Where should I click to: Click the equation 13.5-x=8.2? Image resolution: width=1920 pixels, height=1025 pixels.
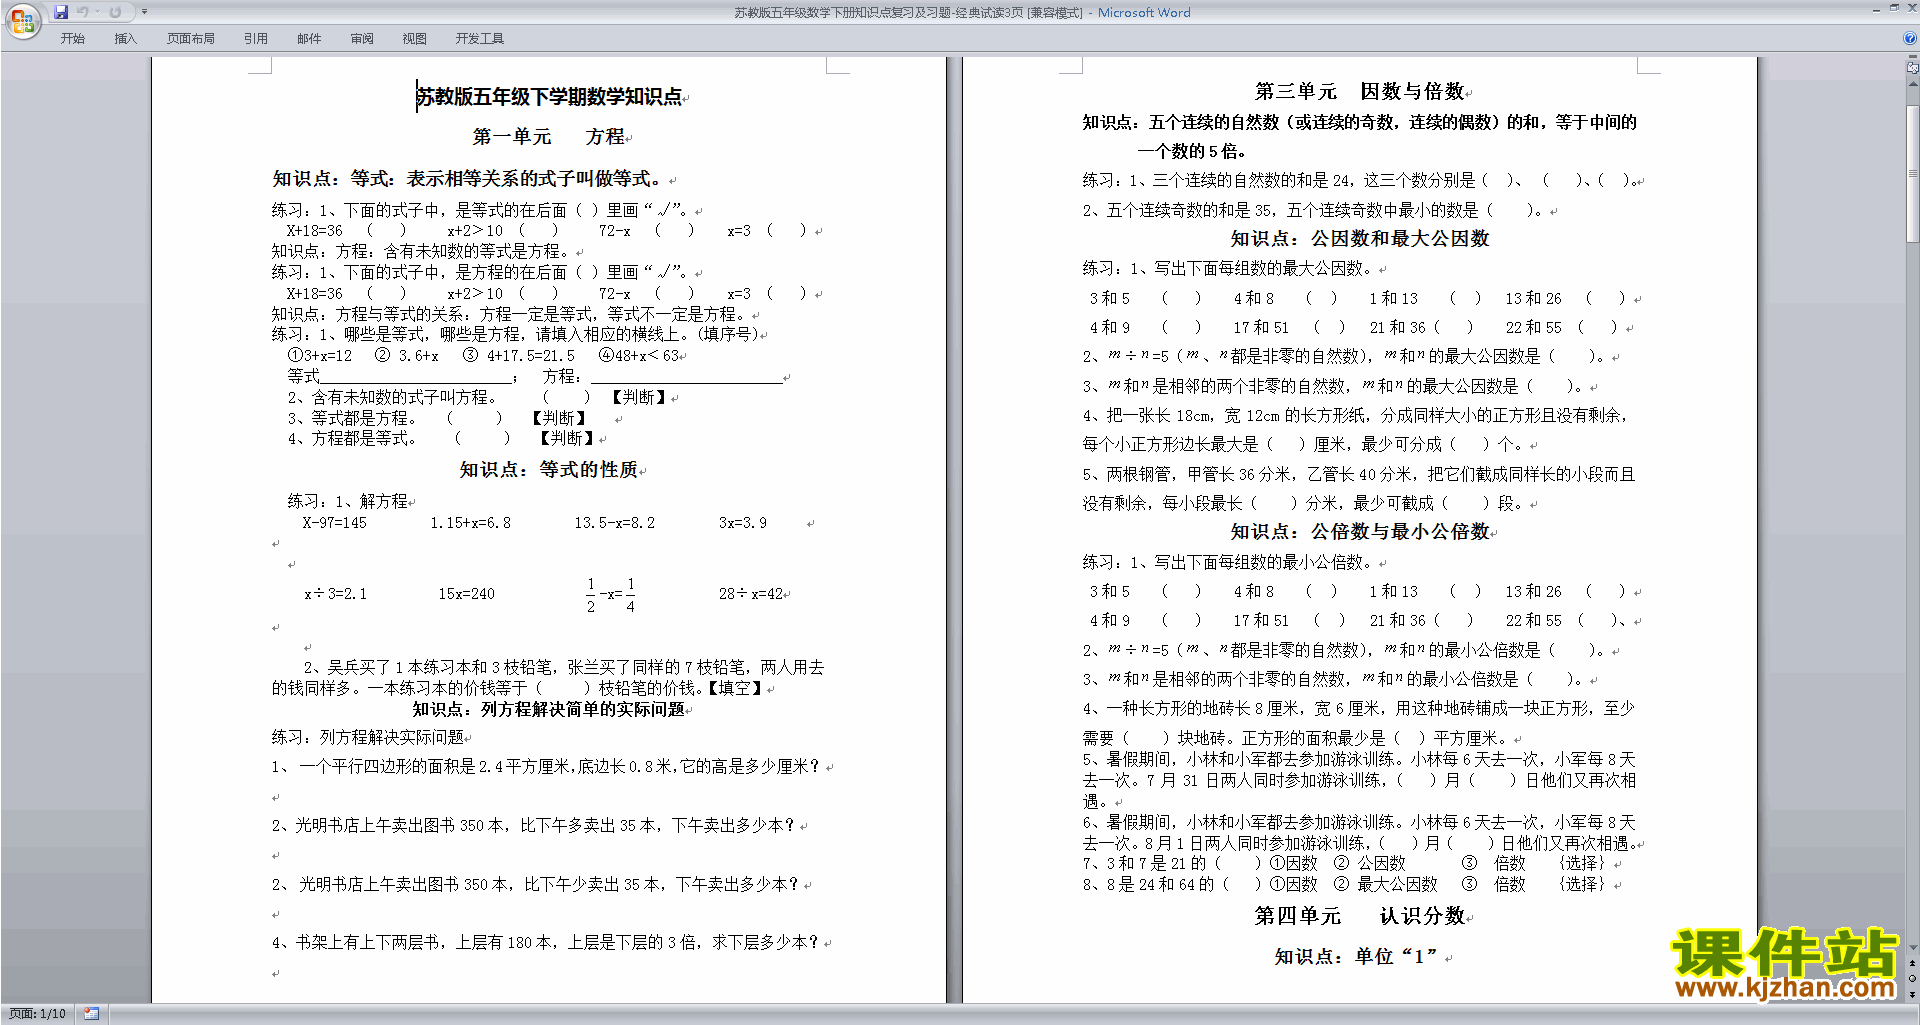pyautogui.click(x=615, y=523)
